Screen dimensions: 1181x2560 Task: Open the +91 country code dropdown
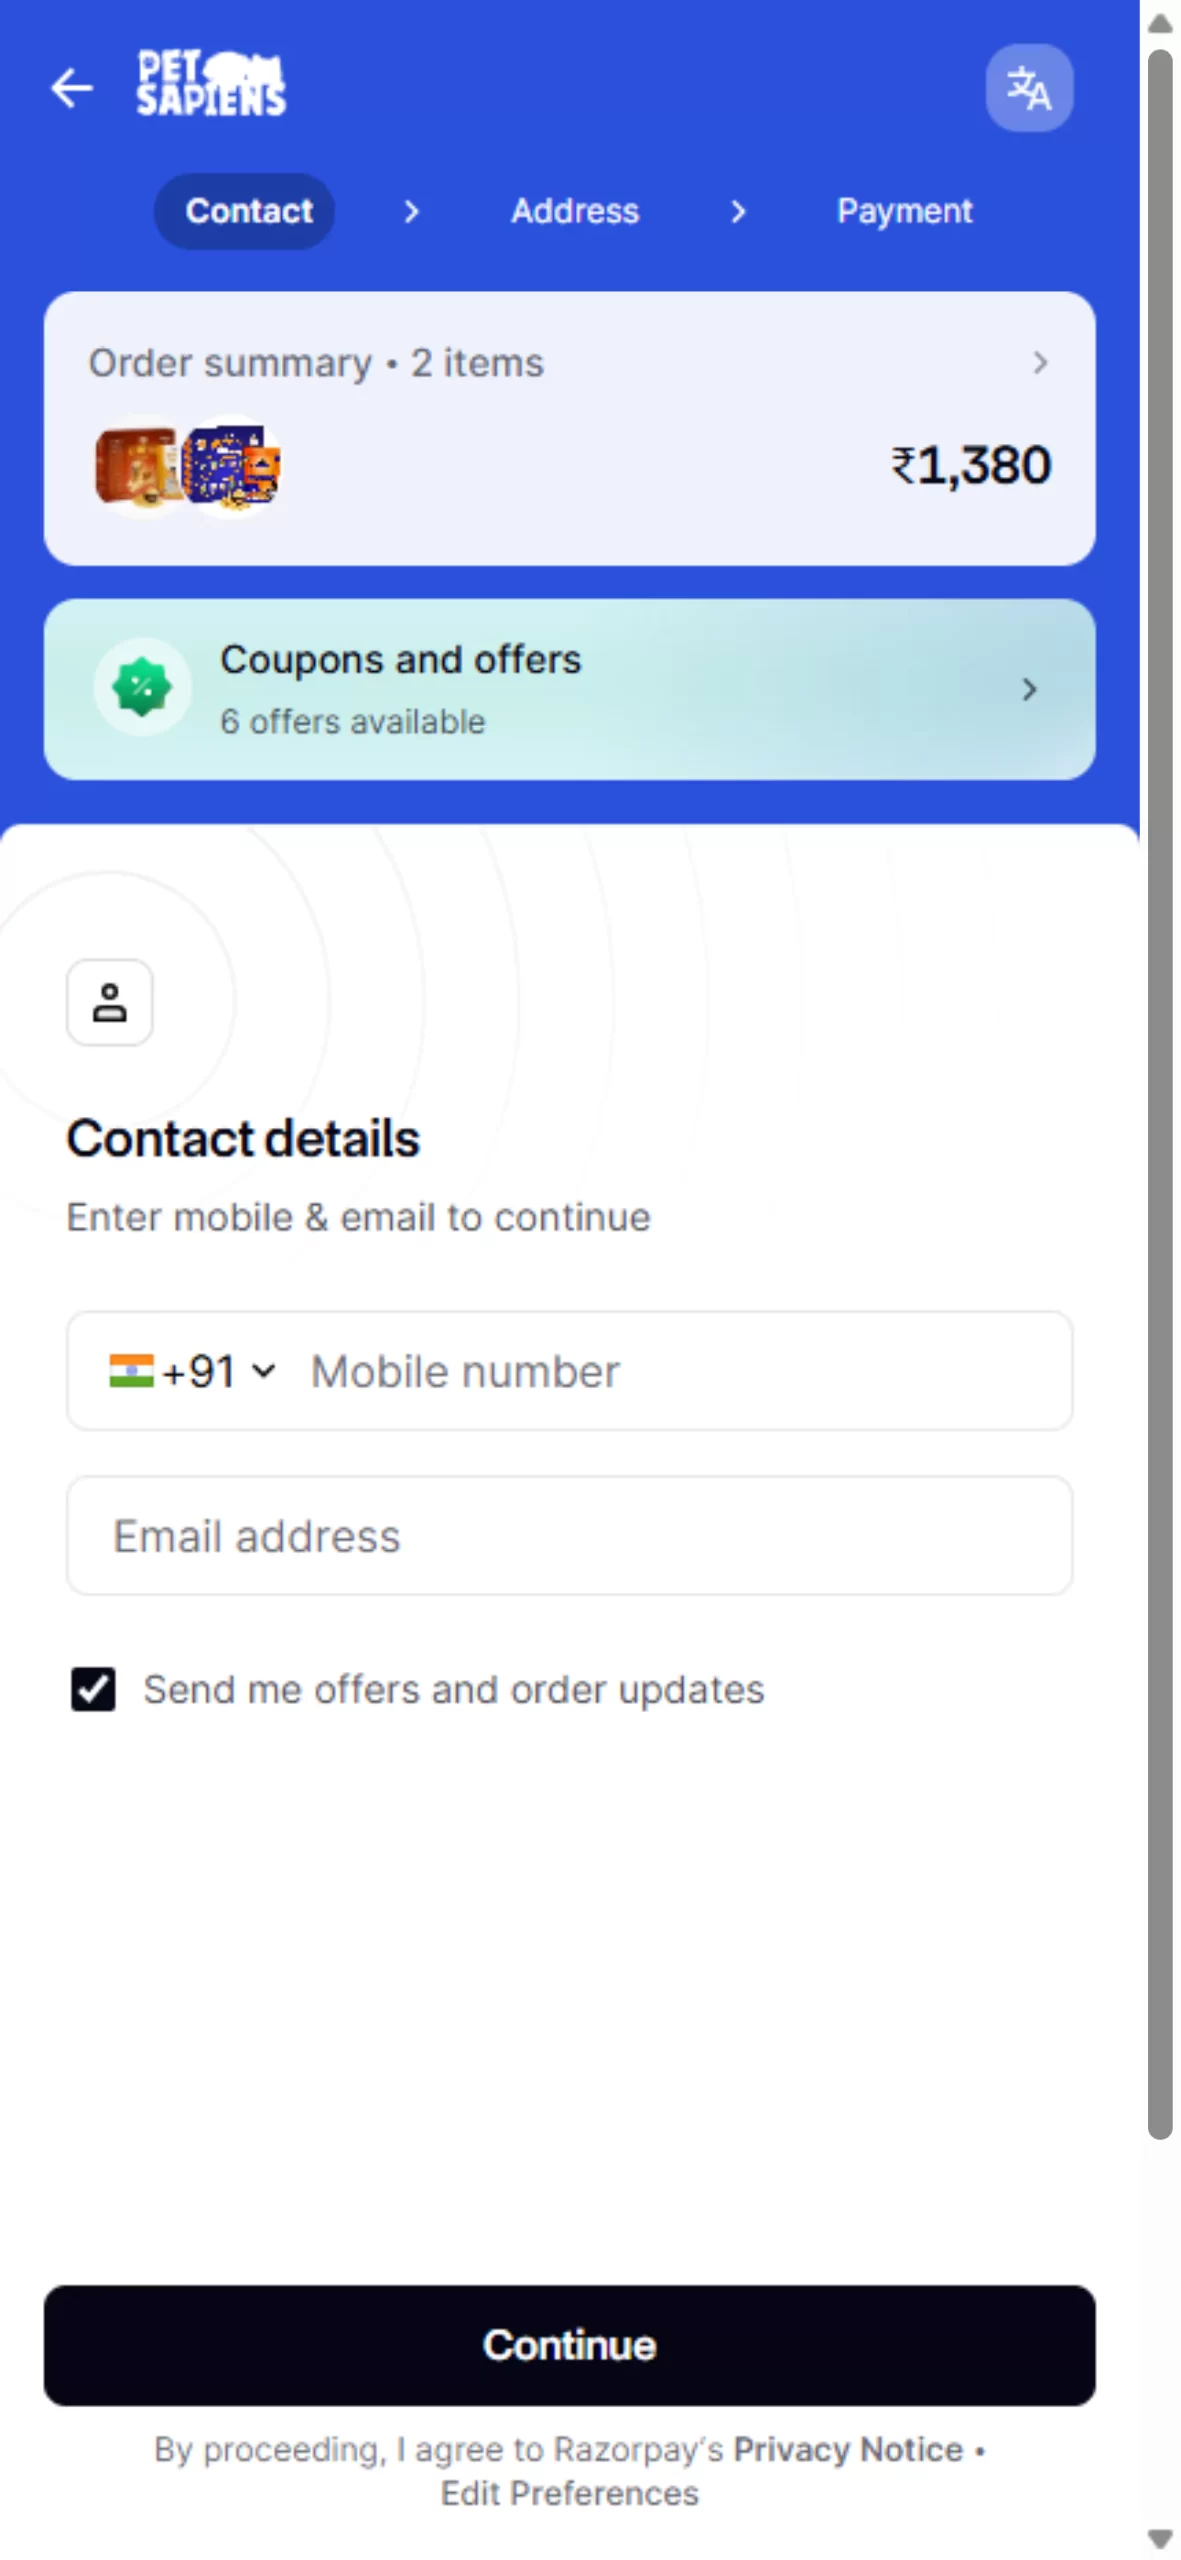click(x=218, y=1371)
